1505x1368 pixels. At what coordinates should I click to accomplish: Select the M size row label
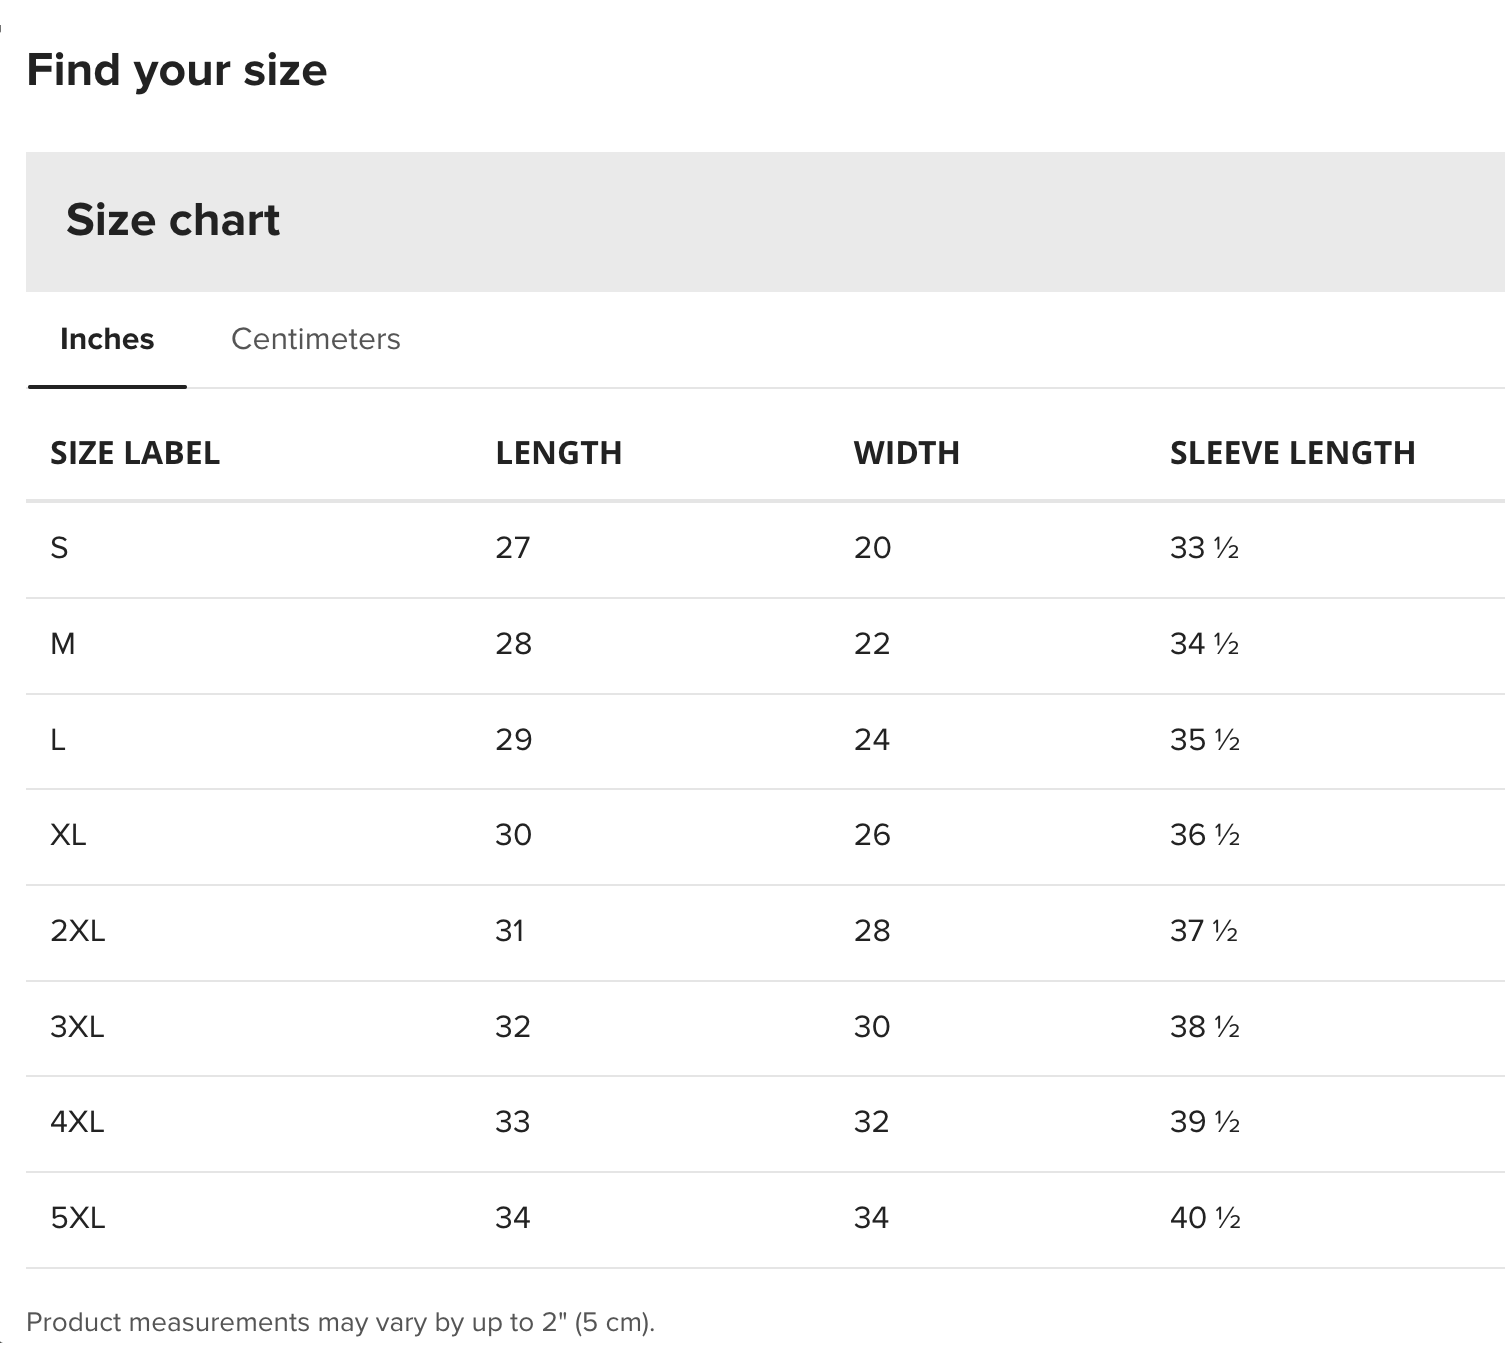point(62,644)
